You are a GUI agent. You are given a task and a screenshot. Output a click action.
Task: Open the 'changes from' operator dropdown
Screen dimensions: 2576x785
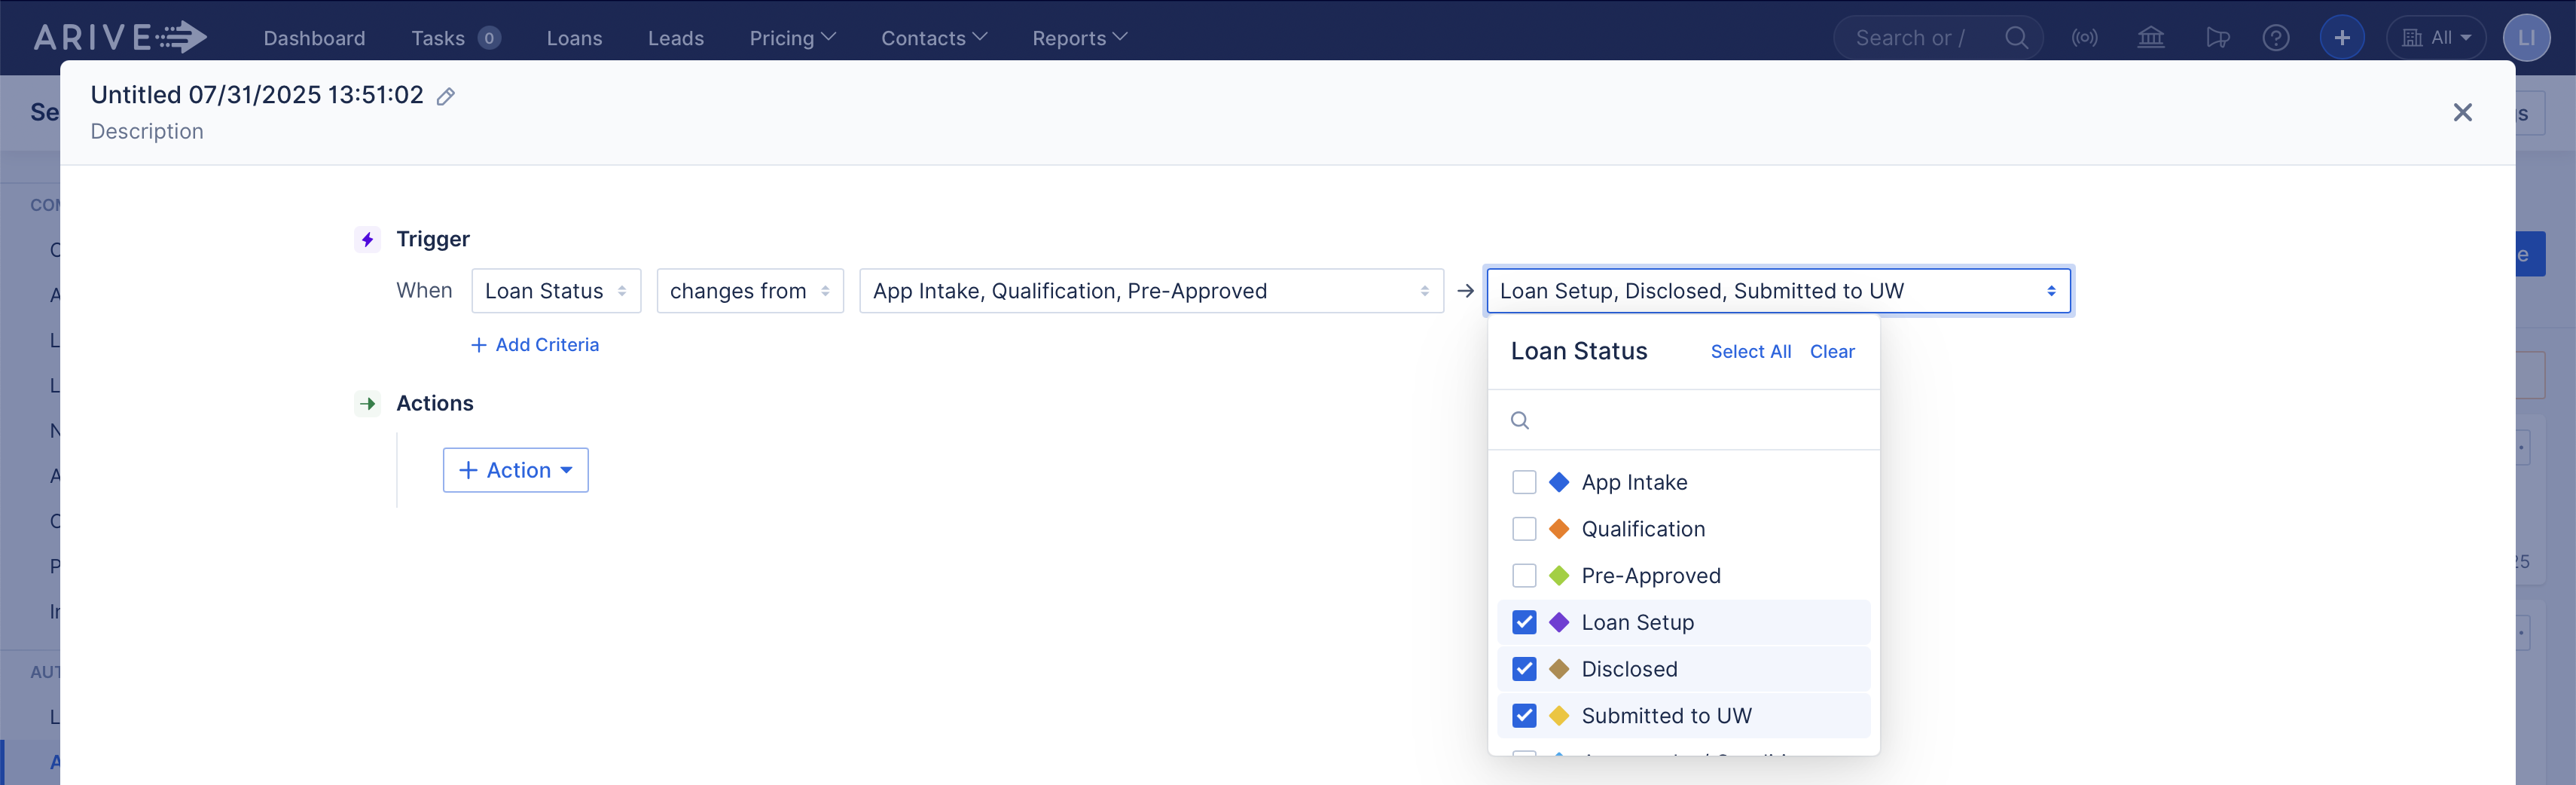coord(750,291)
